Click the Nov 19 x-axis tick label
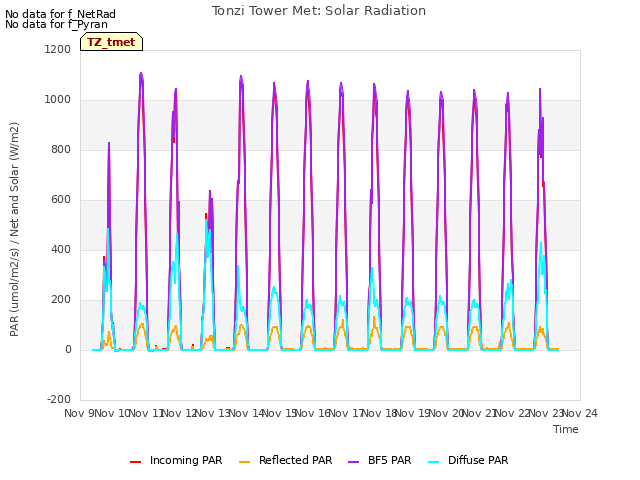Screen dimensions: 640x480 [x=413, y=413]
